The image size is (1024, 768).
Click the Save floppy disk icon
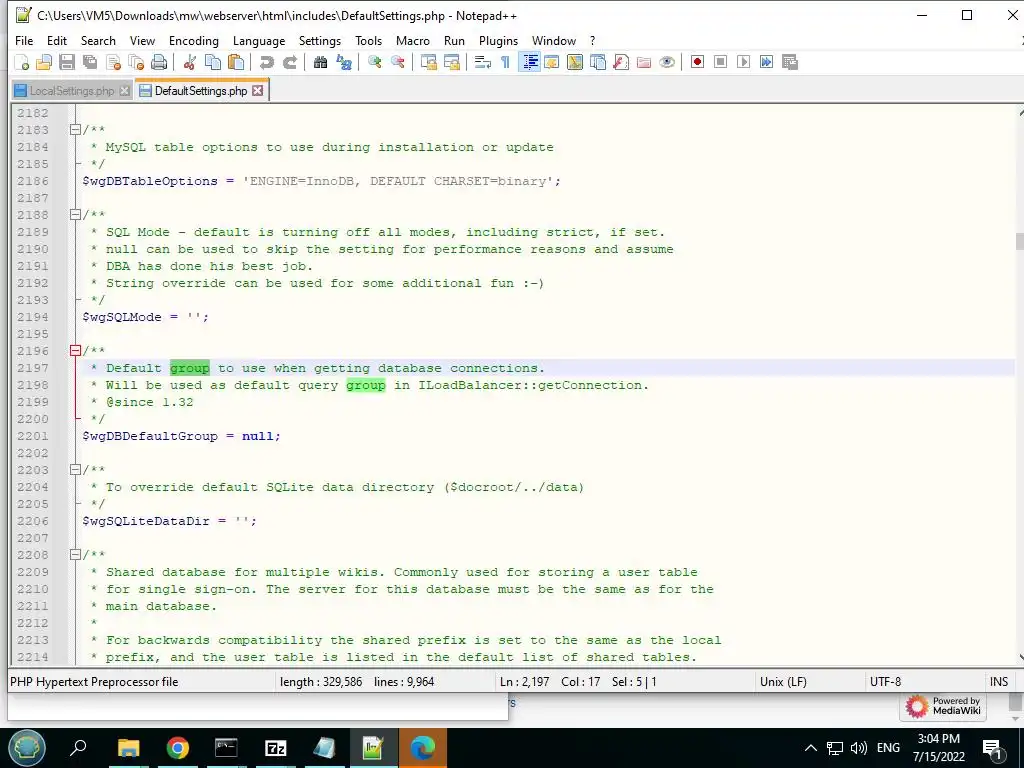(67, 62)
